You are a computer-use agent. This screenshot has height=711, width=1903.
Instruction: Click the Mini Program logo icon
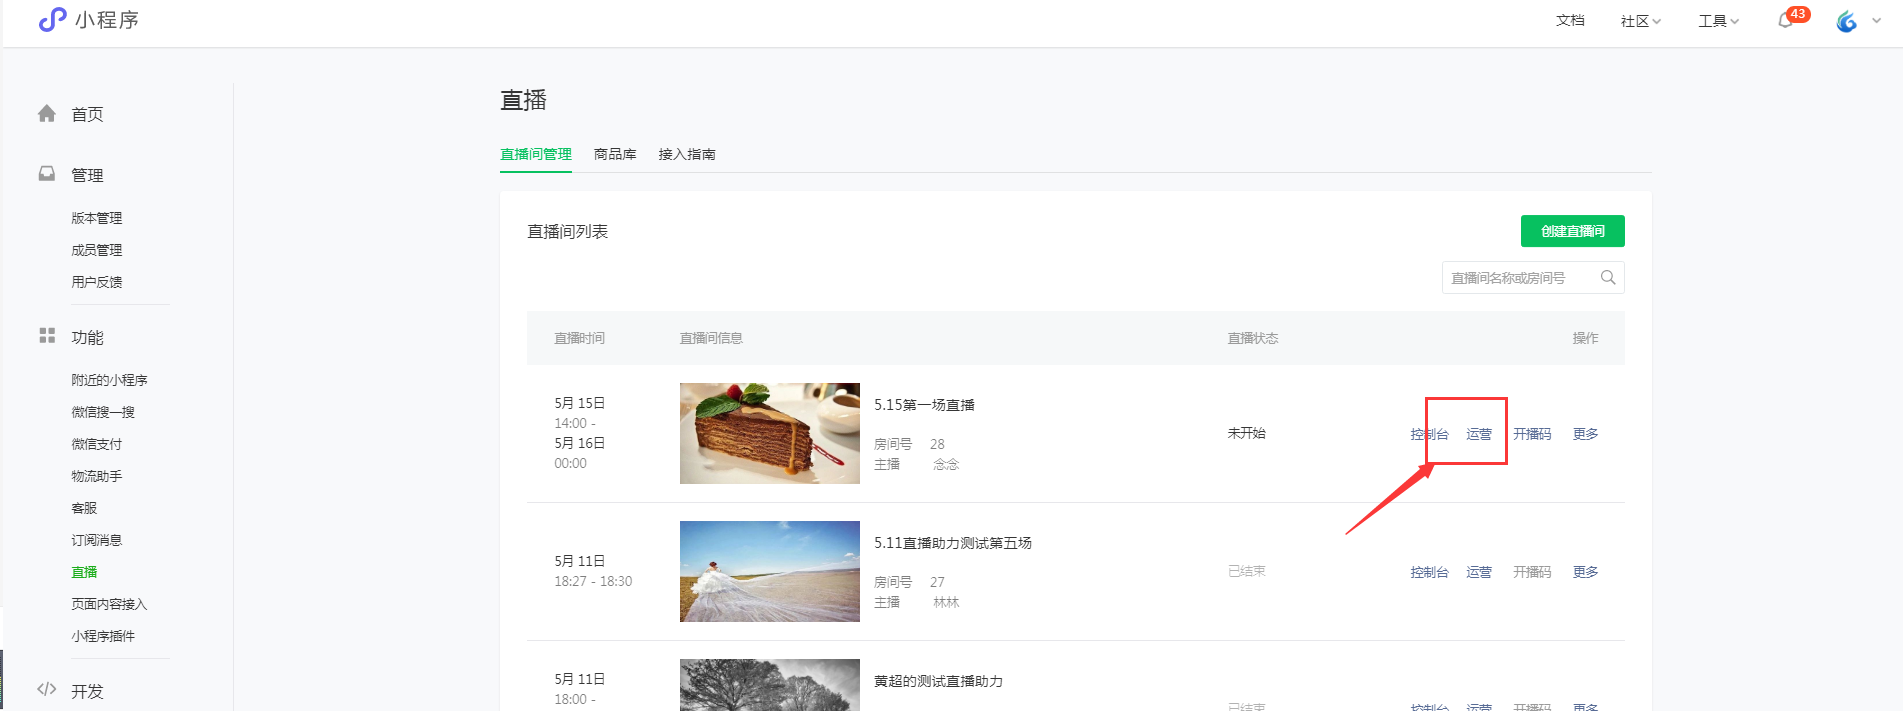(x=52, y=20)
